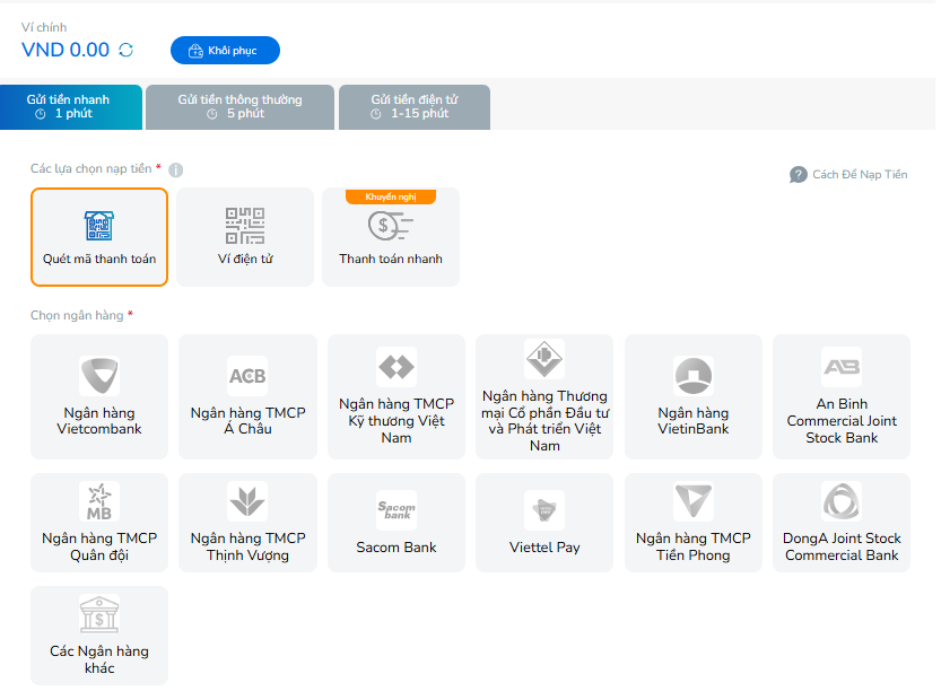936x700 pixels.
Task: Choose the Viettel Pay logo
Action: point(544,510)
